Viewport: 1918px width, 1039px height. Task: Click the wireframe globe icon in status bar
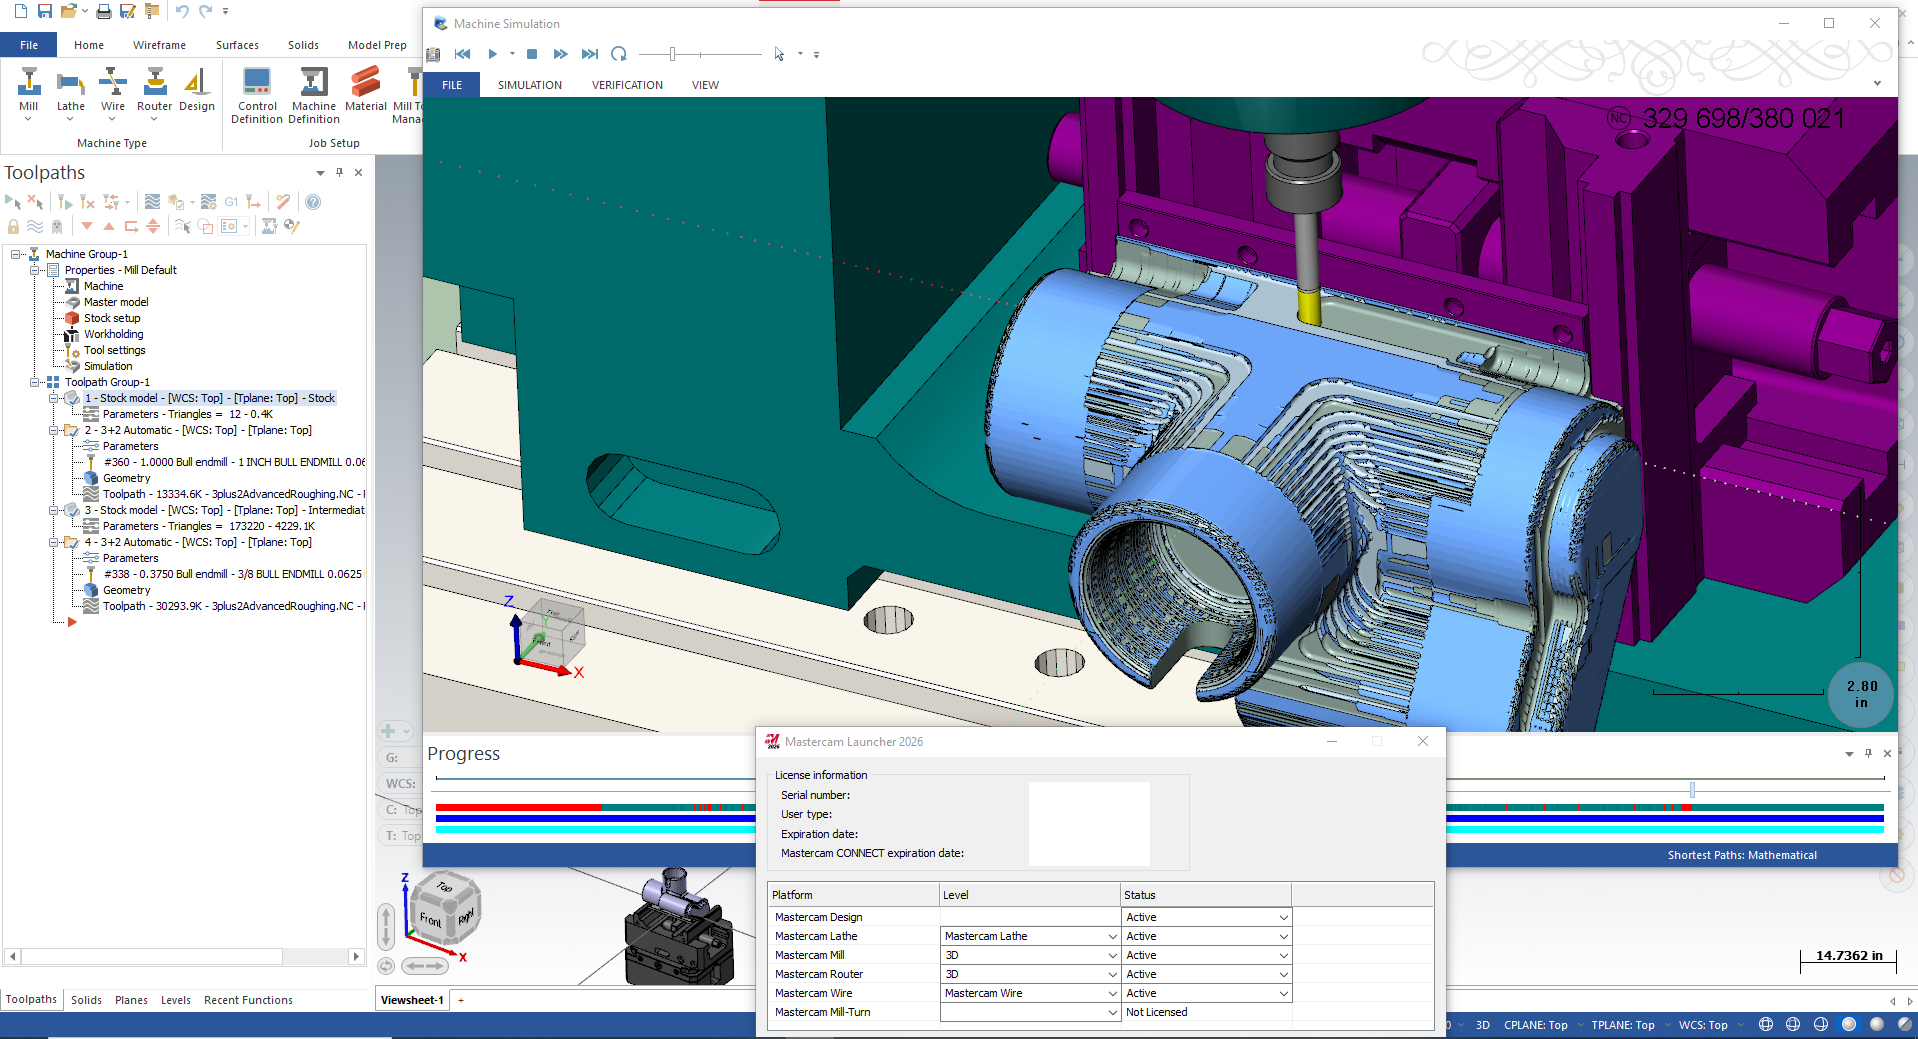pyautogui.click(x=1766, y=1024)
